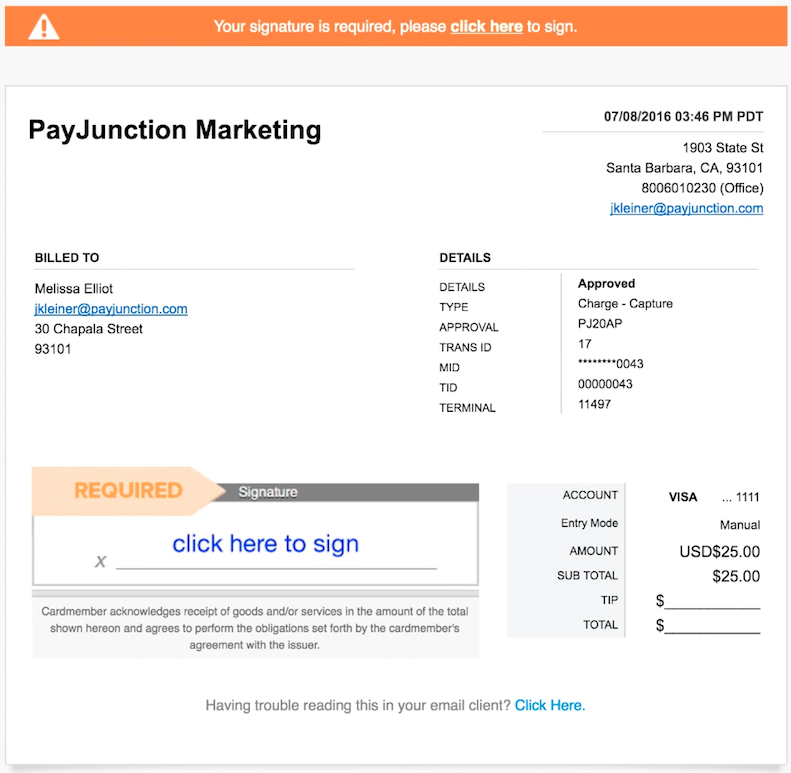Select 'Santa Barbara, CA, 93101' text
Viewport: 791px width, 773px height.
click(x=685, y=168)
